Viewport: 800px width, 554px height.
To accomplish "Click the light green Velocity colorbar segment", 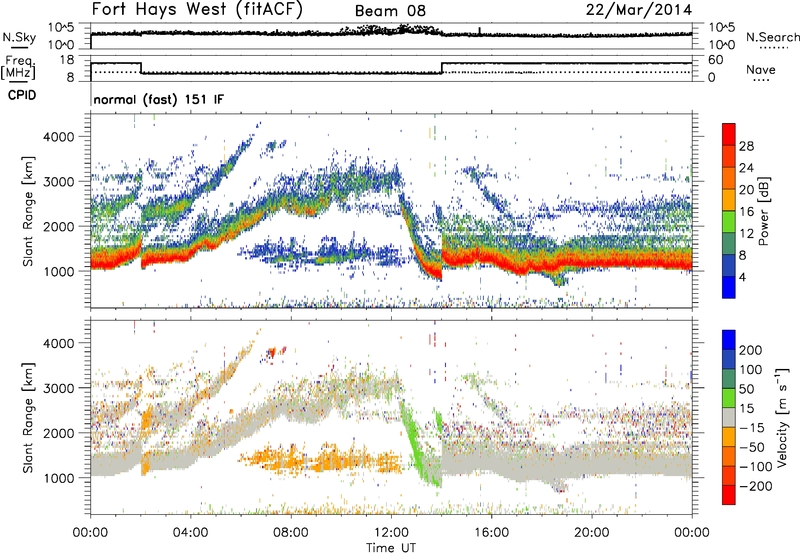I will (x=729, y=398).
